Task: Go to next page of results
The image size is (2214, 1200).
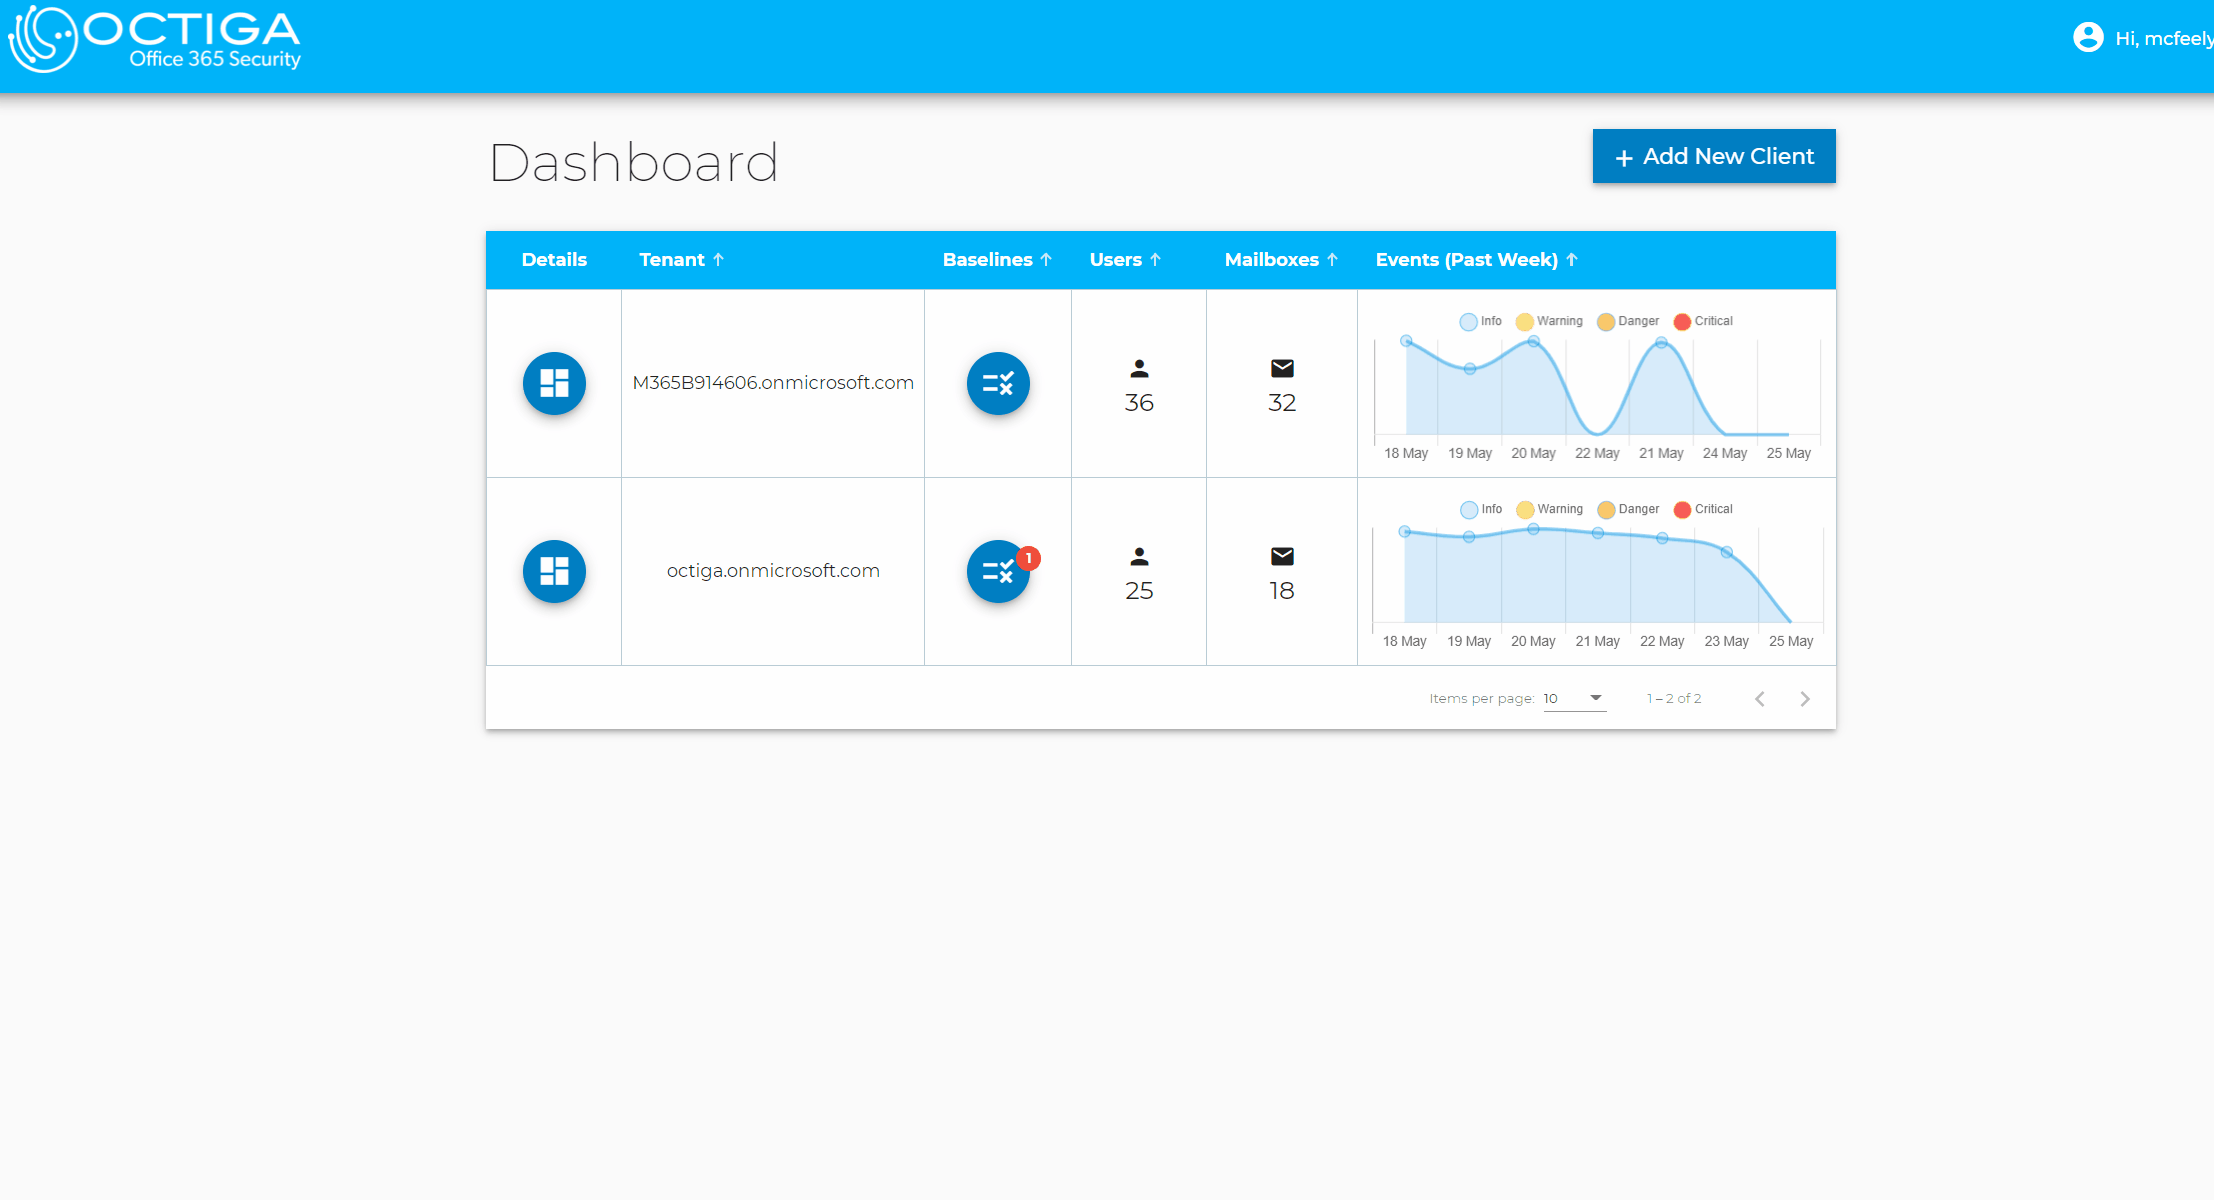Action: tap(1805, 698)
